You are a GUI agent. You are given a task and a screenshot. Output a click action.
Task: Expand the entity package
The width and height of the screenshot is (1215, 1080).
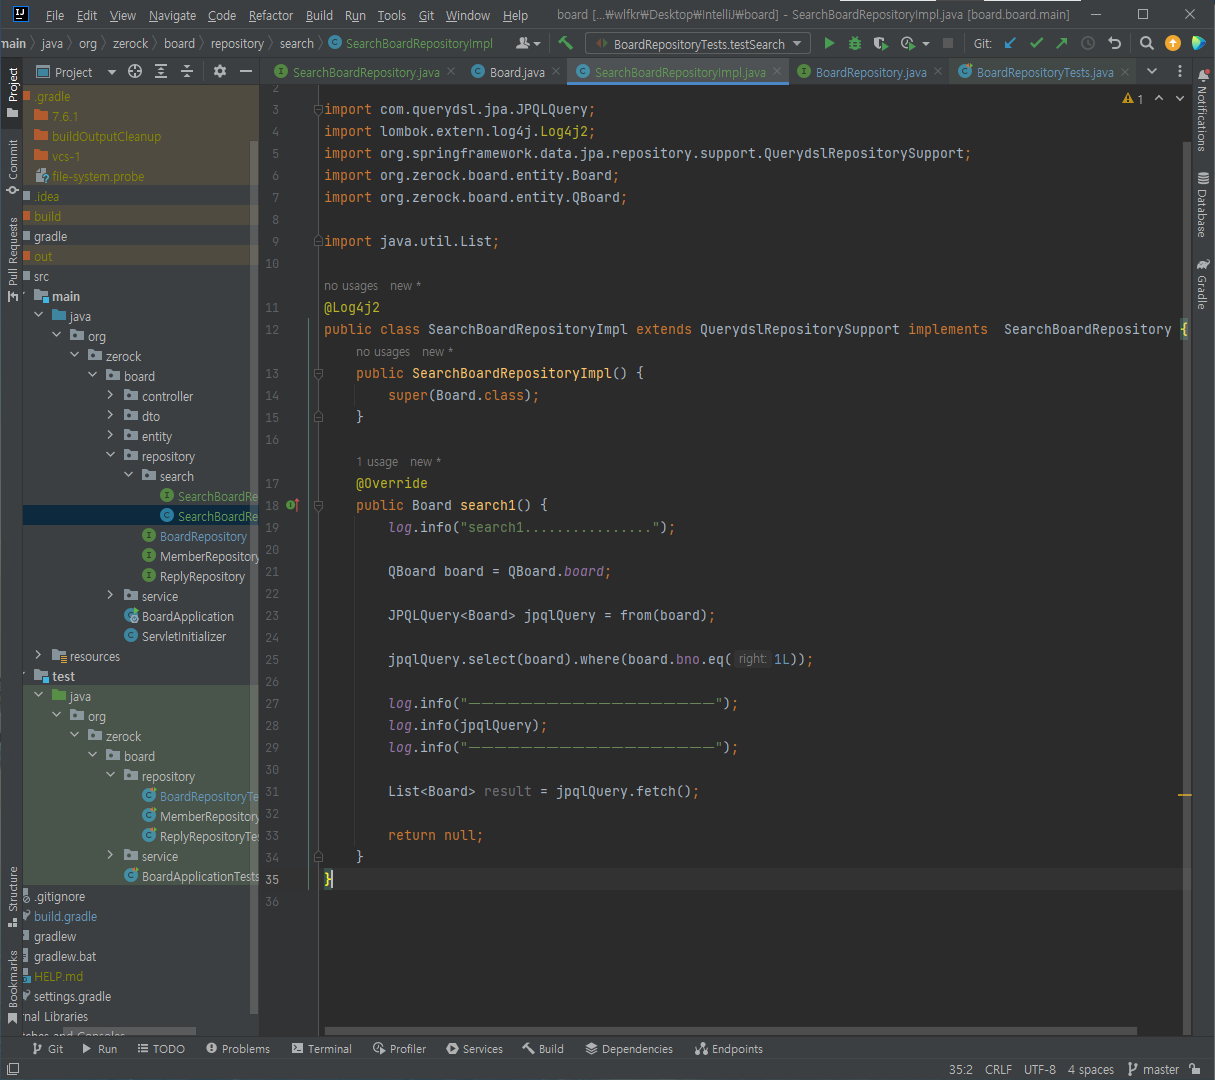pyautogui.click(x=110, y=436)
